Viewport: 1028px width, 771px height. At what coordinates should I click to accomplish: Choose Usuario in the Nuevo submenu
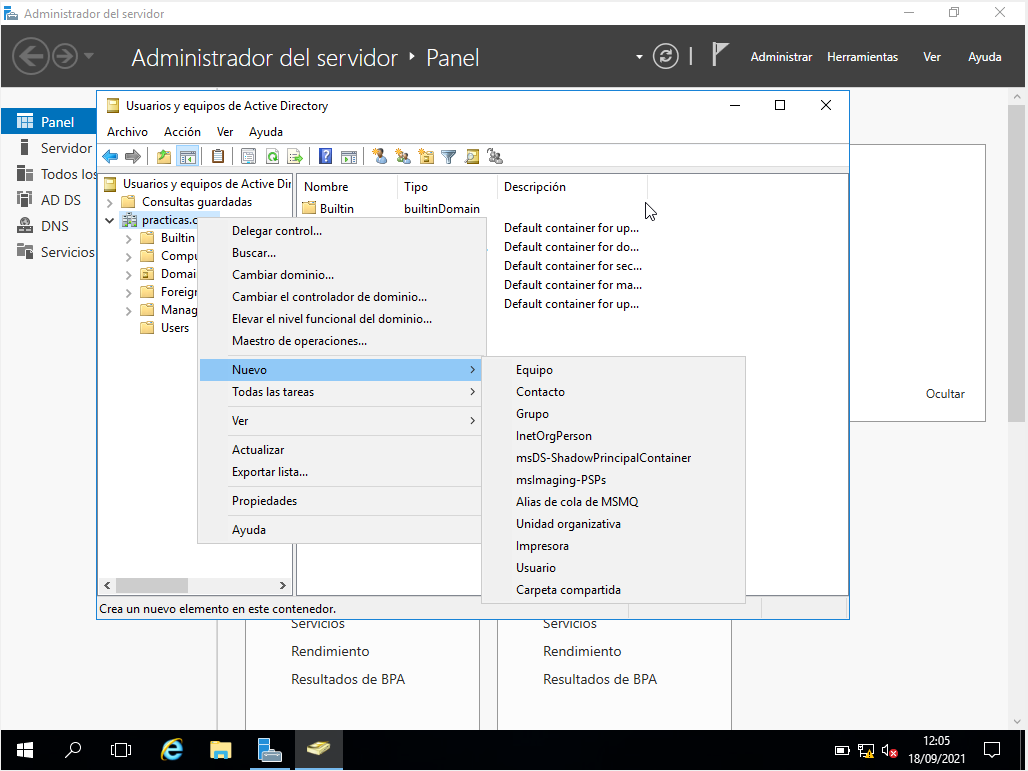tap(536, 568)
